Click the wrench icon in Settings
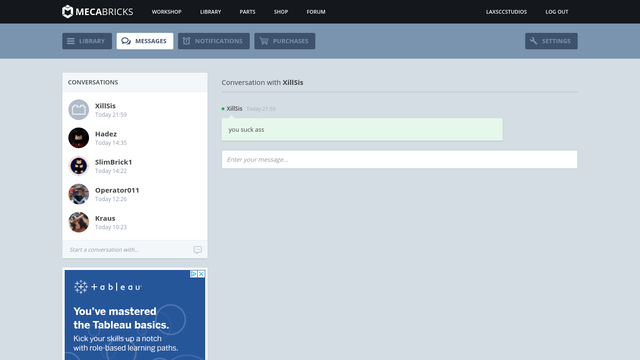 (533, 41)
